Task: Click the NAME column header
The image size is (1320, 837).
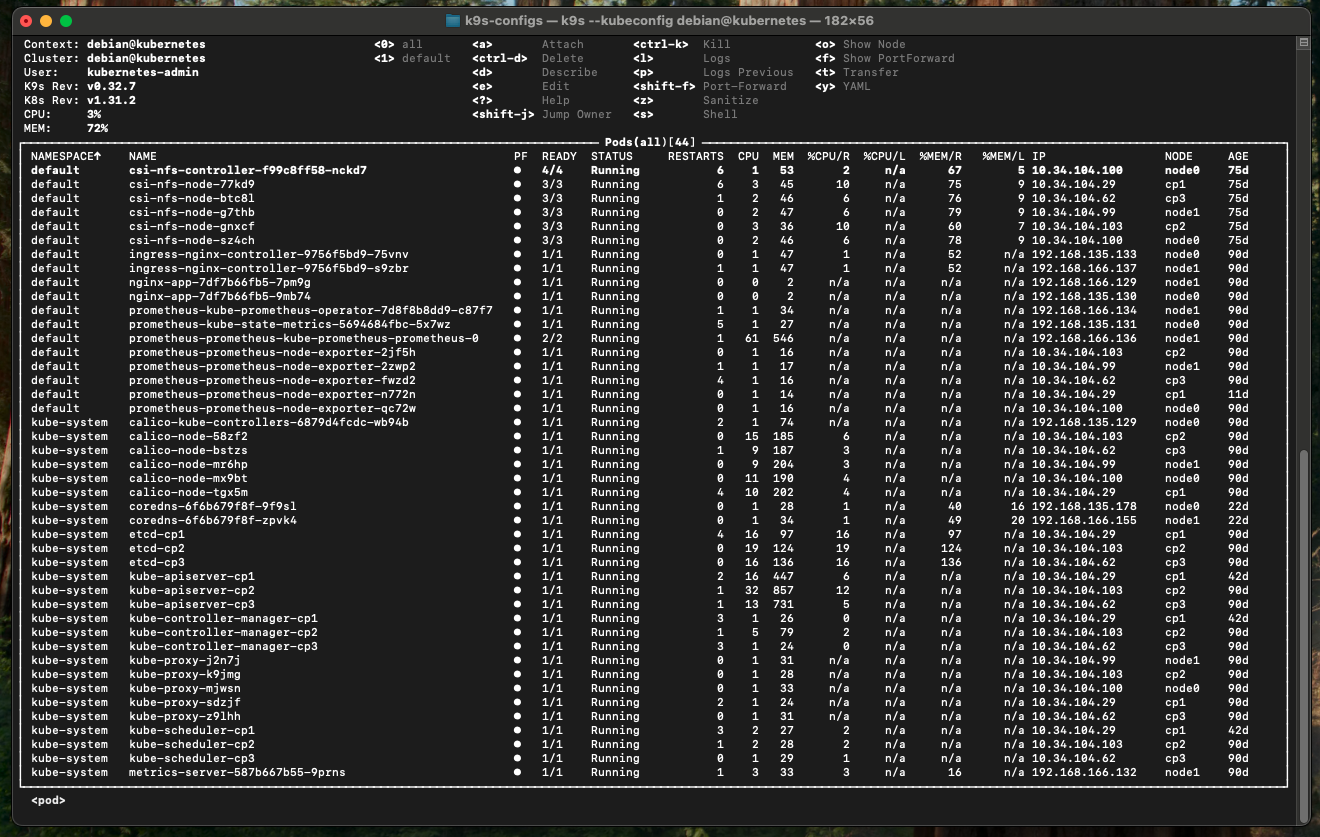Action: pyautogui.click(x=143, y=157)
